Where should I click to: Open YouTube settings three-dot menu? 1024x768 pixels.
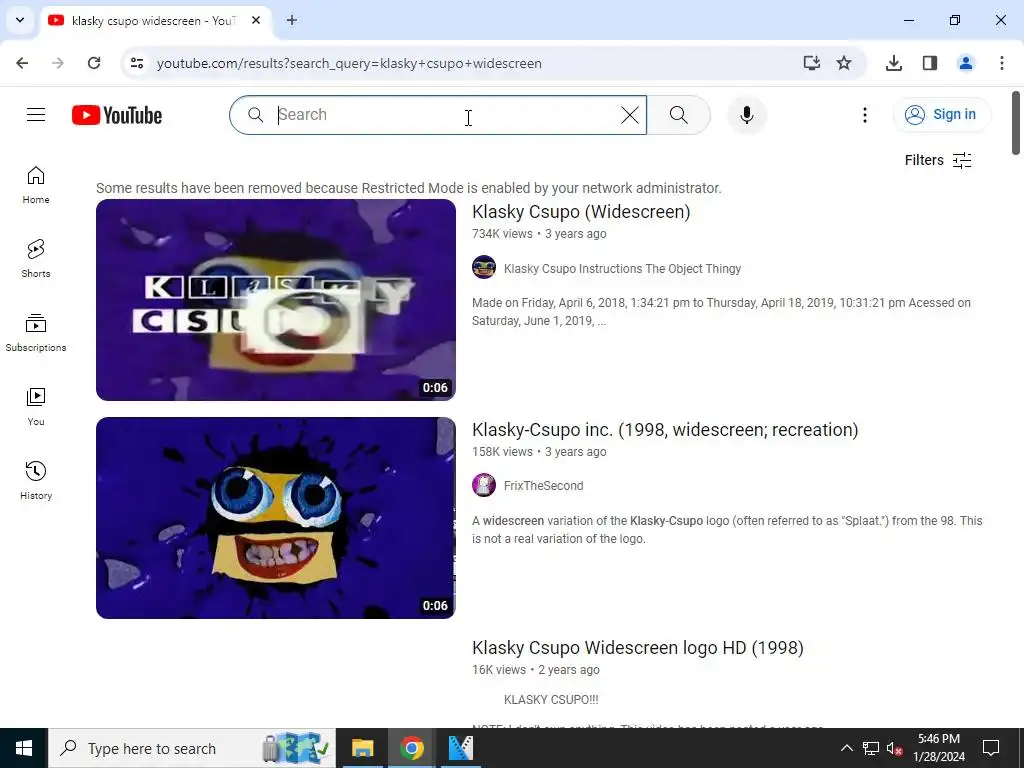point(865,115)
